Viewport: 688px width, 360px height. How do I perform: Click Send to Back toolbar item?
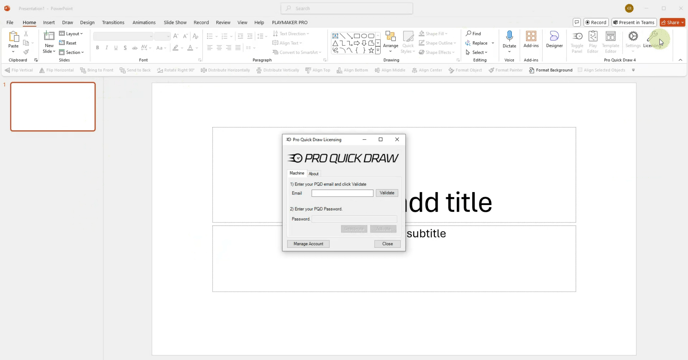pyautogui.click(x=135, y=70)
